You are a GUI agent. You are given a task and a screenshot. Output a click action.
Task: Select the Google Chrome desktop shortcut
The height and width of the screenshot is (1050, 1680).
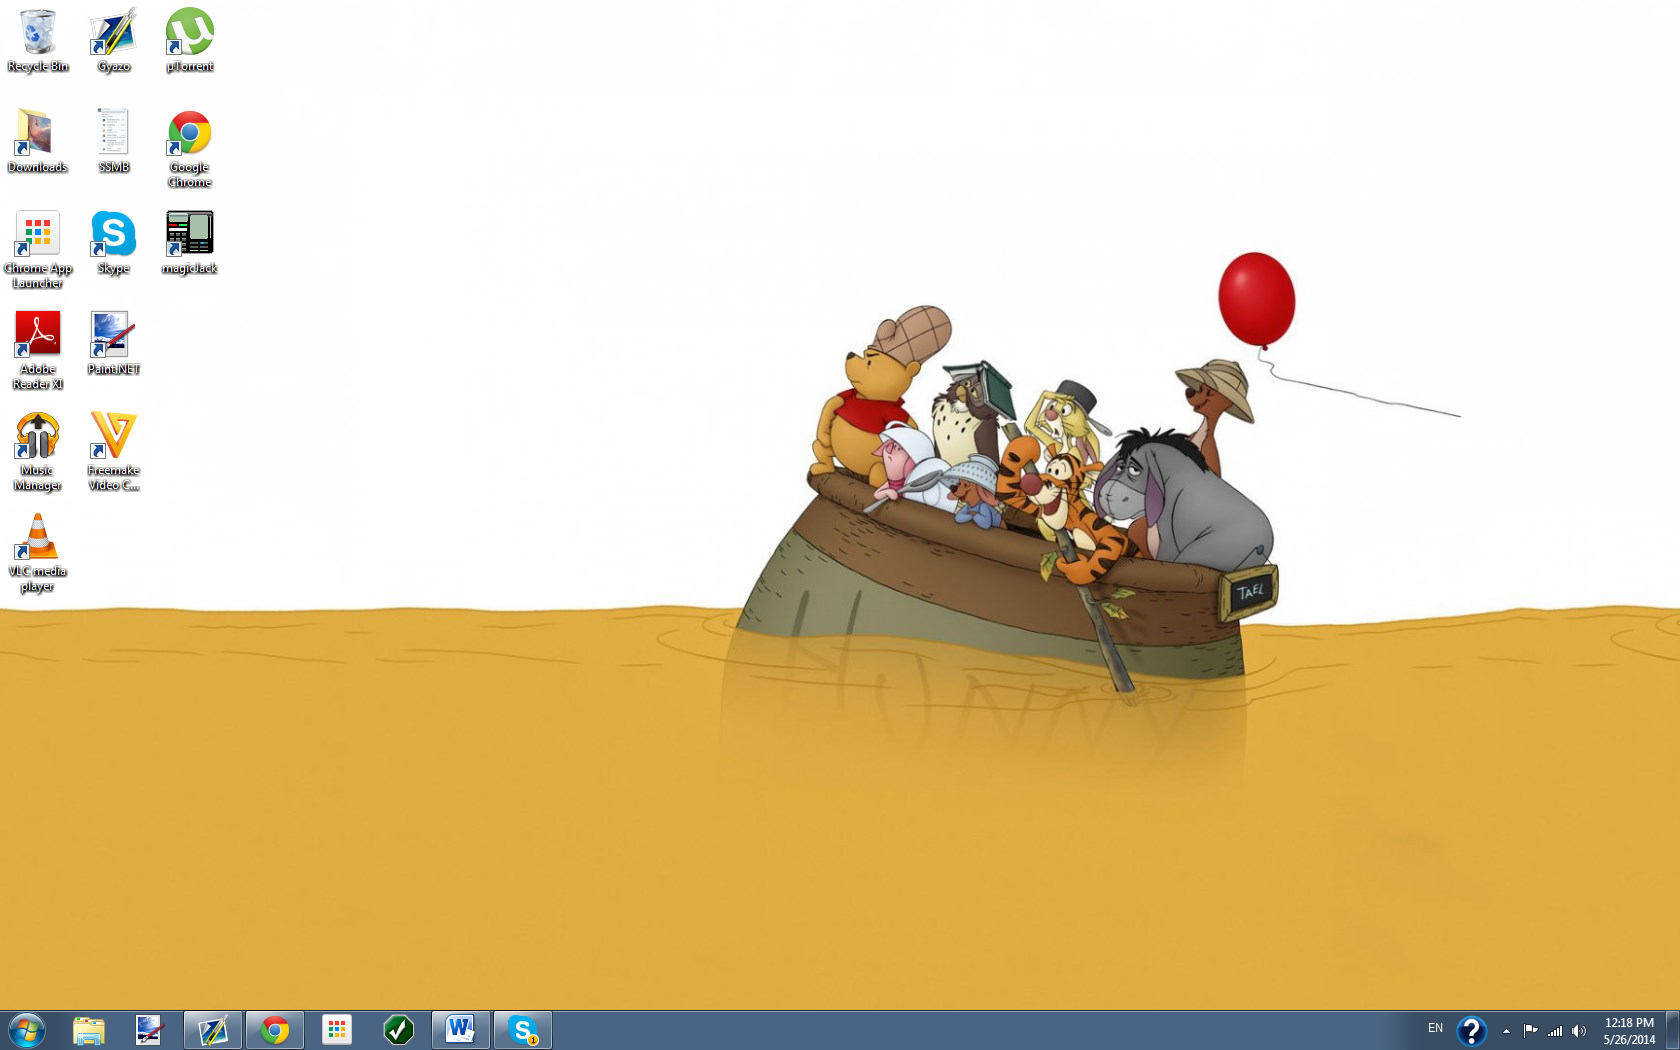[x=190, y=148]
